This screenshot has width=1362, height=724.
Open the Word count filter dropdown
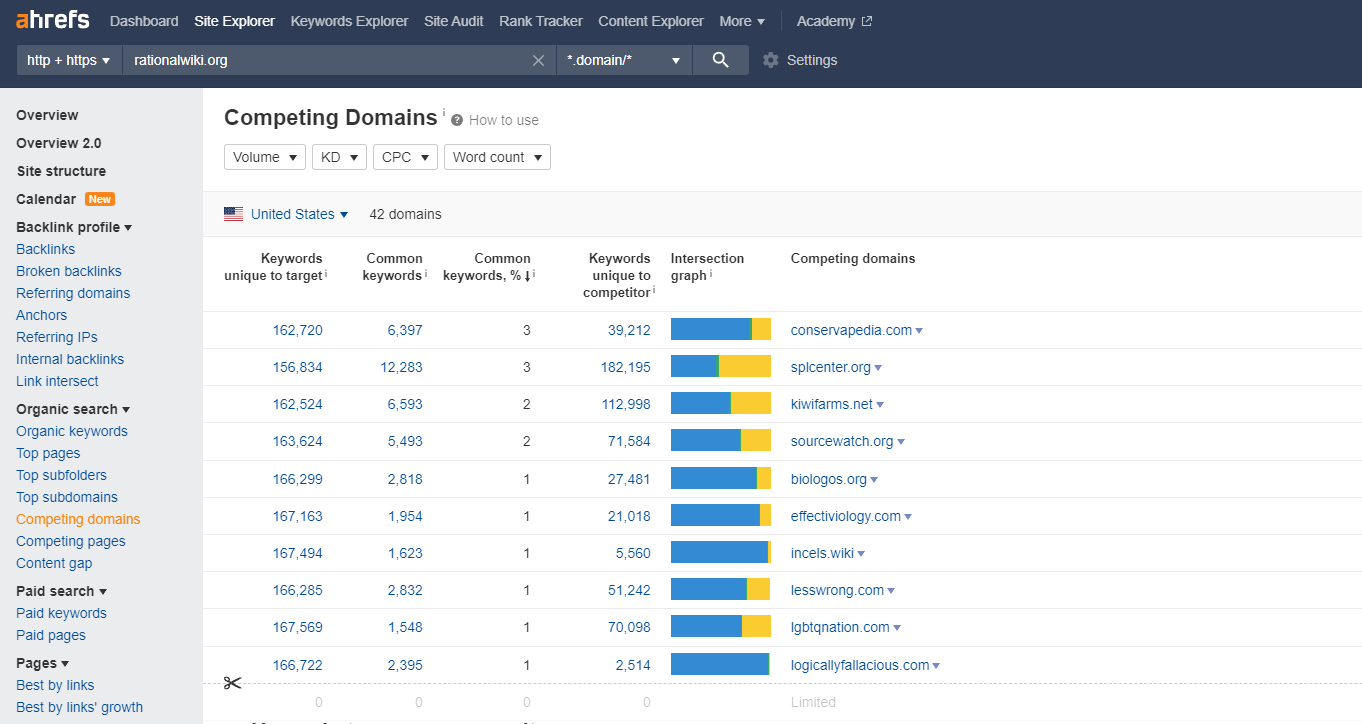point(497,157)
